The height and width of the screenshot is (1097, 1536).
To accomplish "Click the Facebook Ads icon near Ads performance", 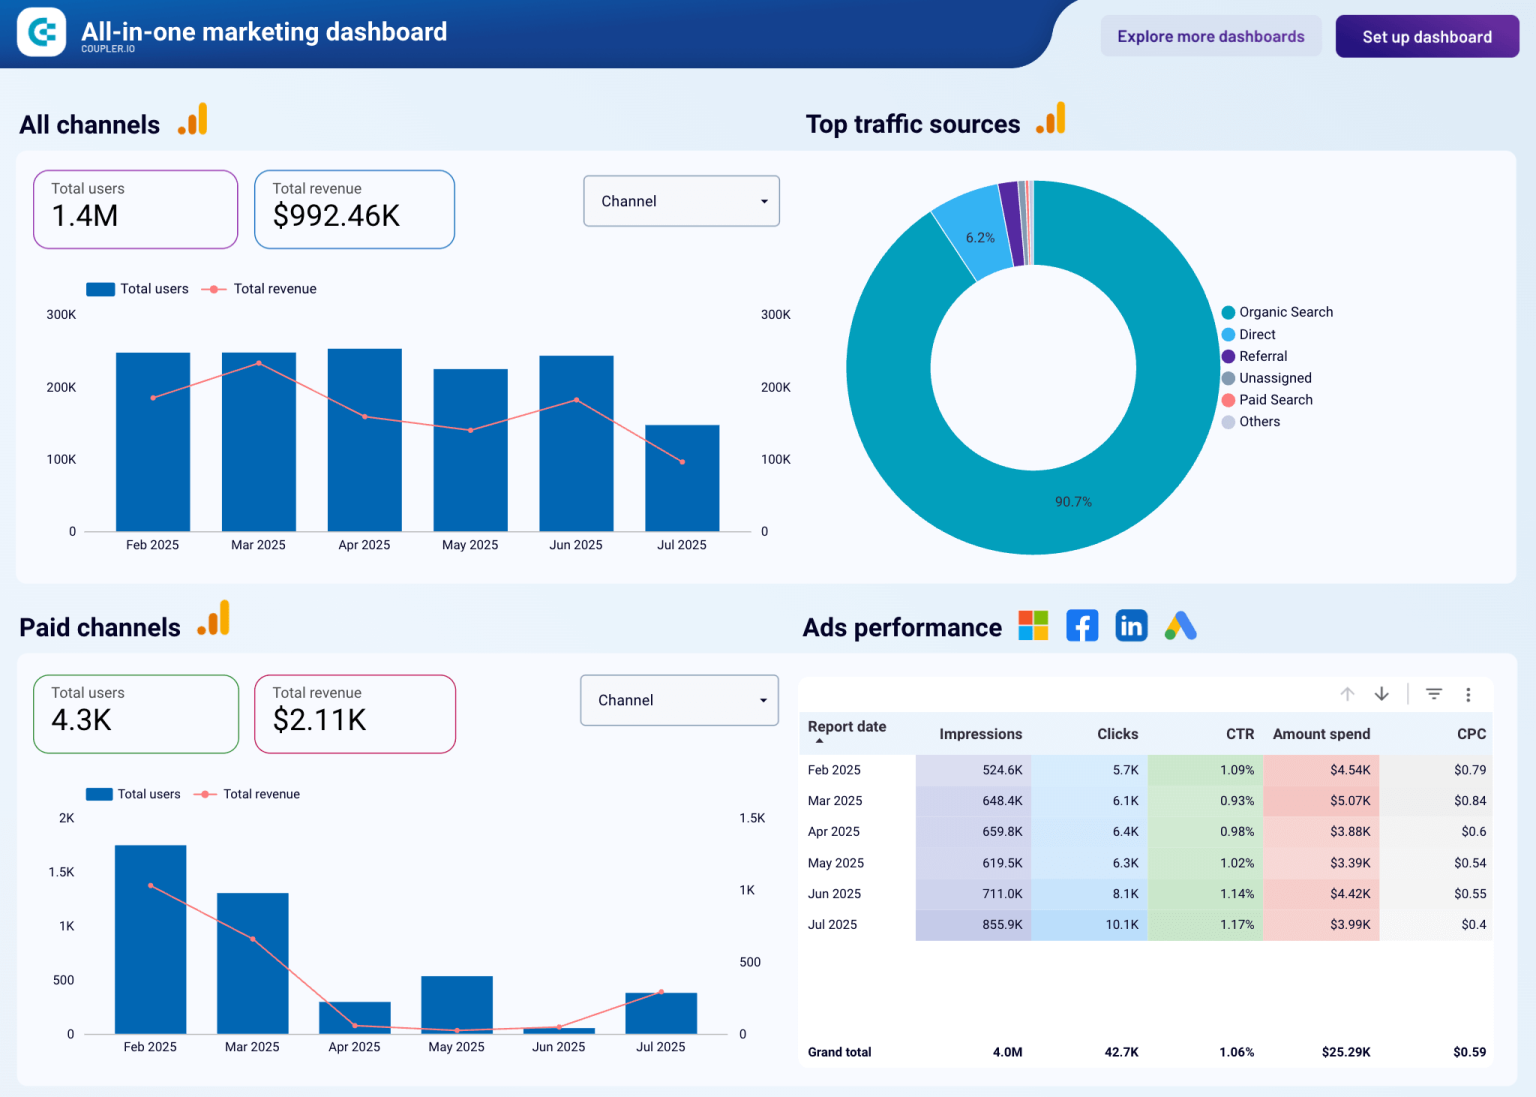I will (1082, 625).
